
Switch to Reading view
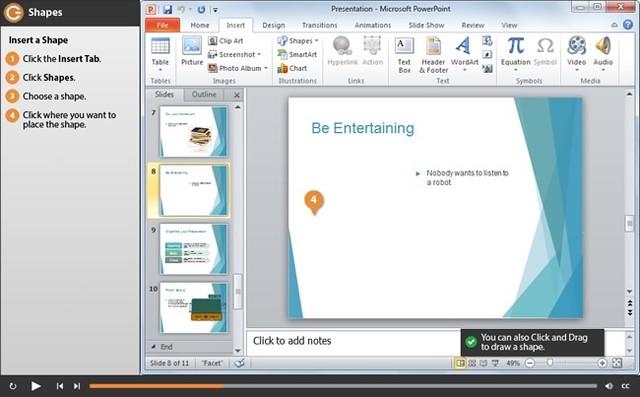tap(483, 363)
